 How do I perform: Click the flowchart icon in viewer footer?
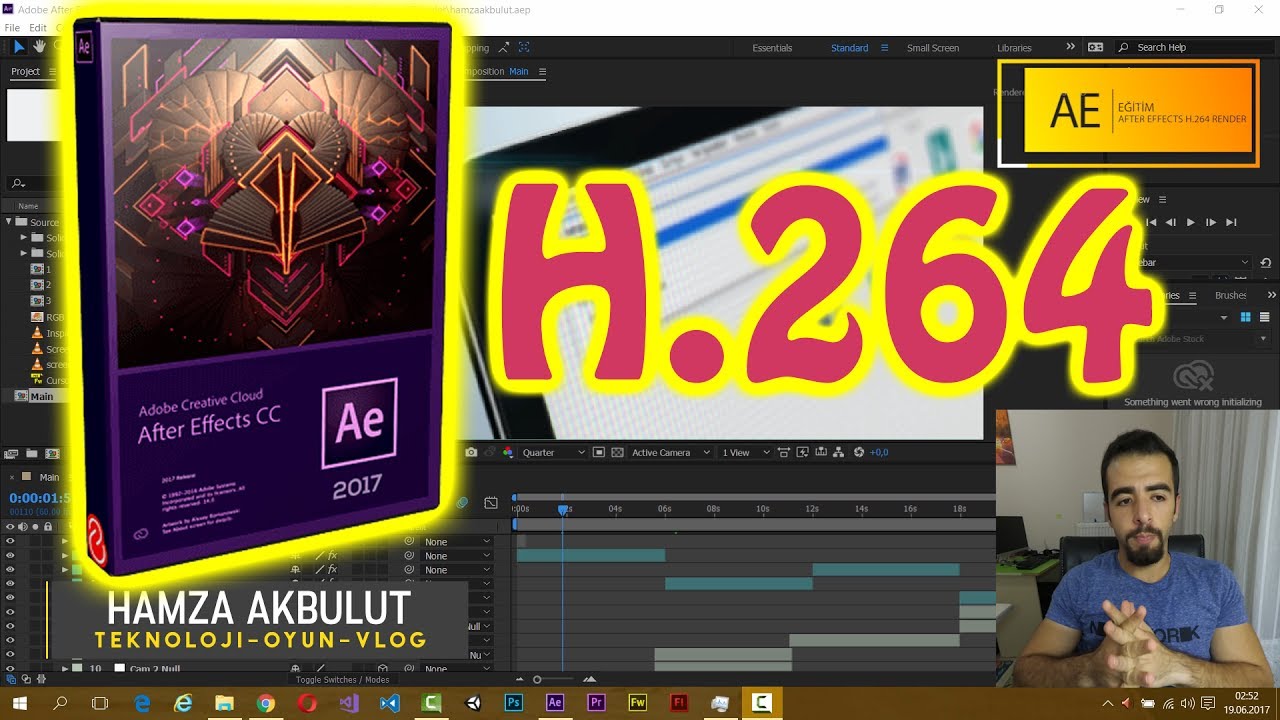838,452
